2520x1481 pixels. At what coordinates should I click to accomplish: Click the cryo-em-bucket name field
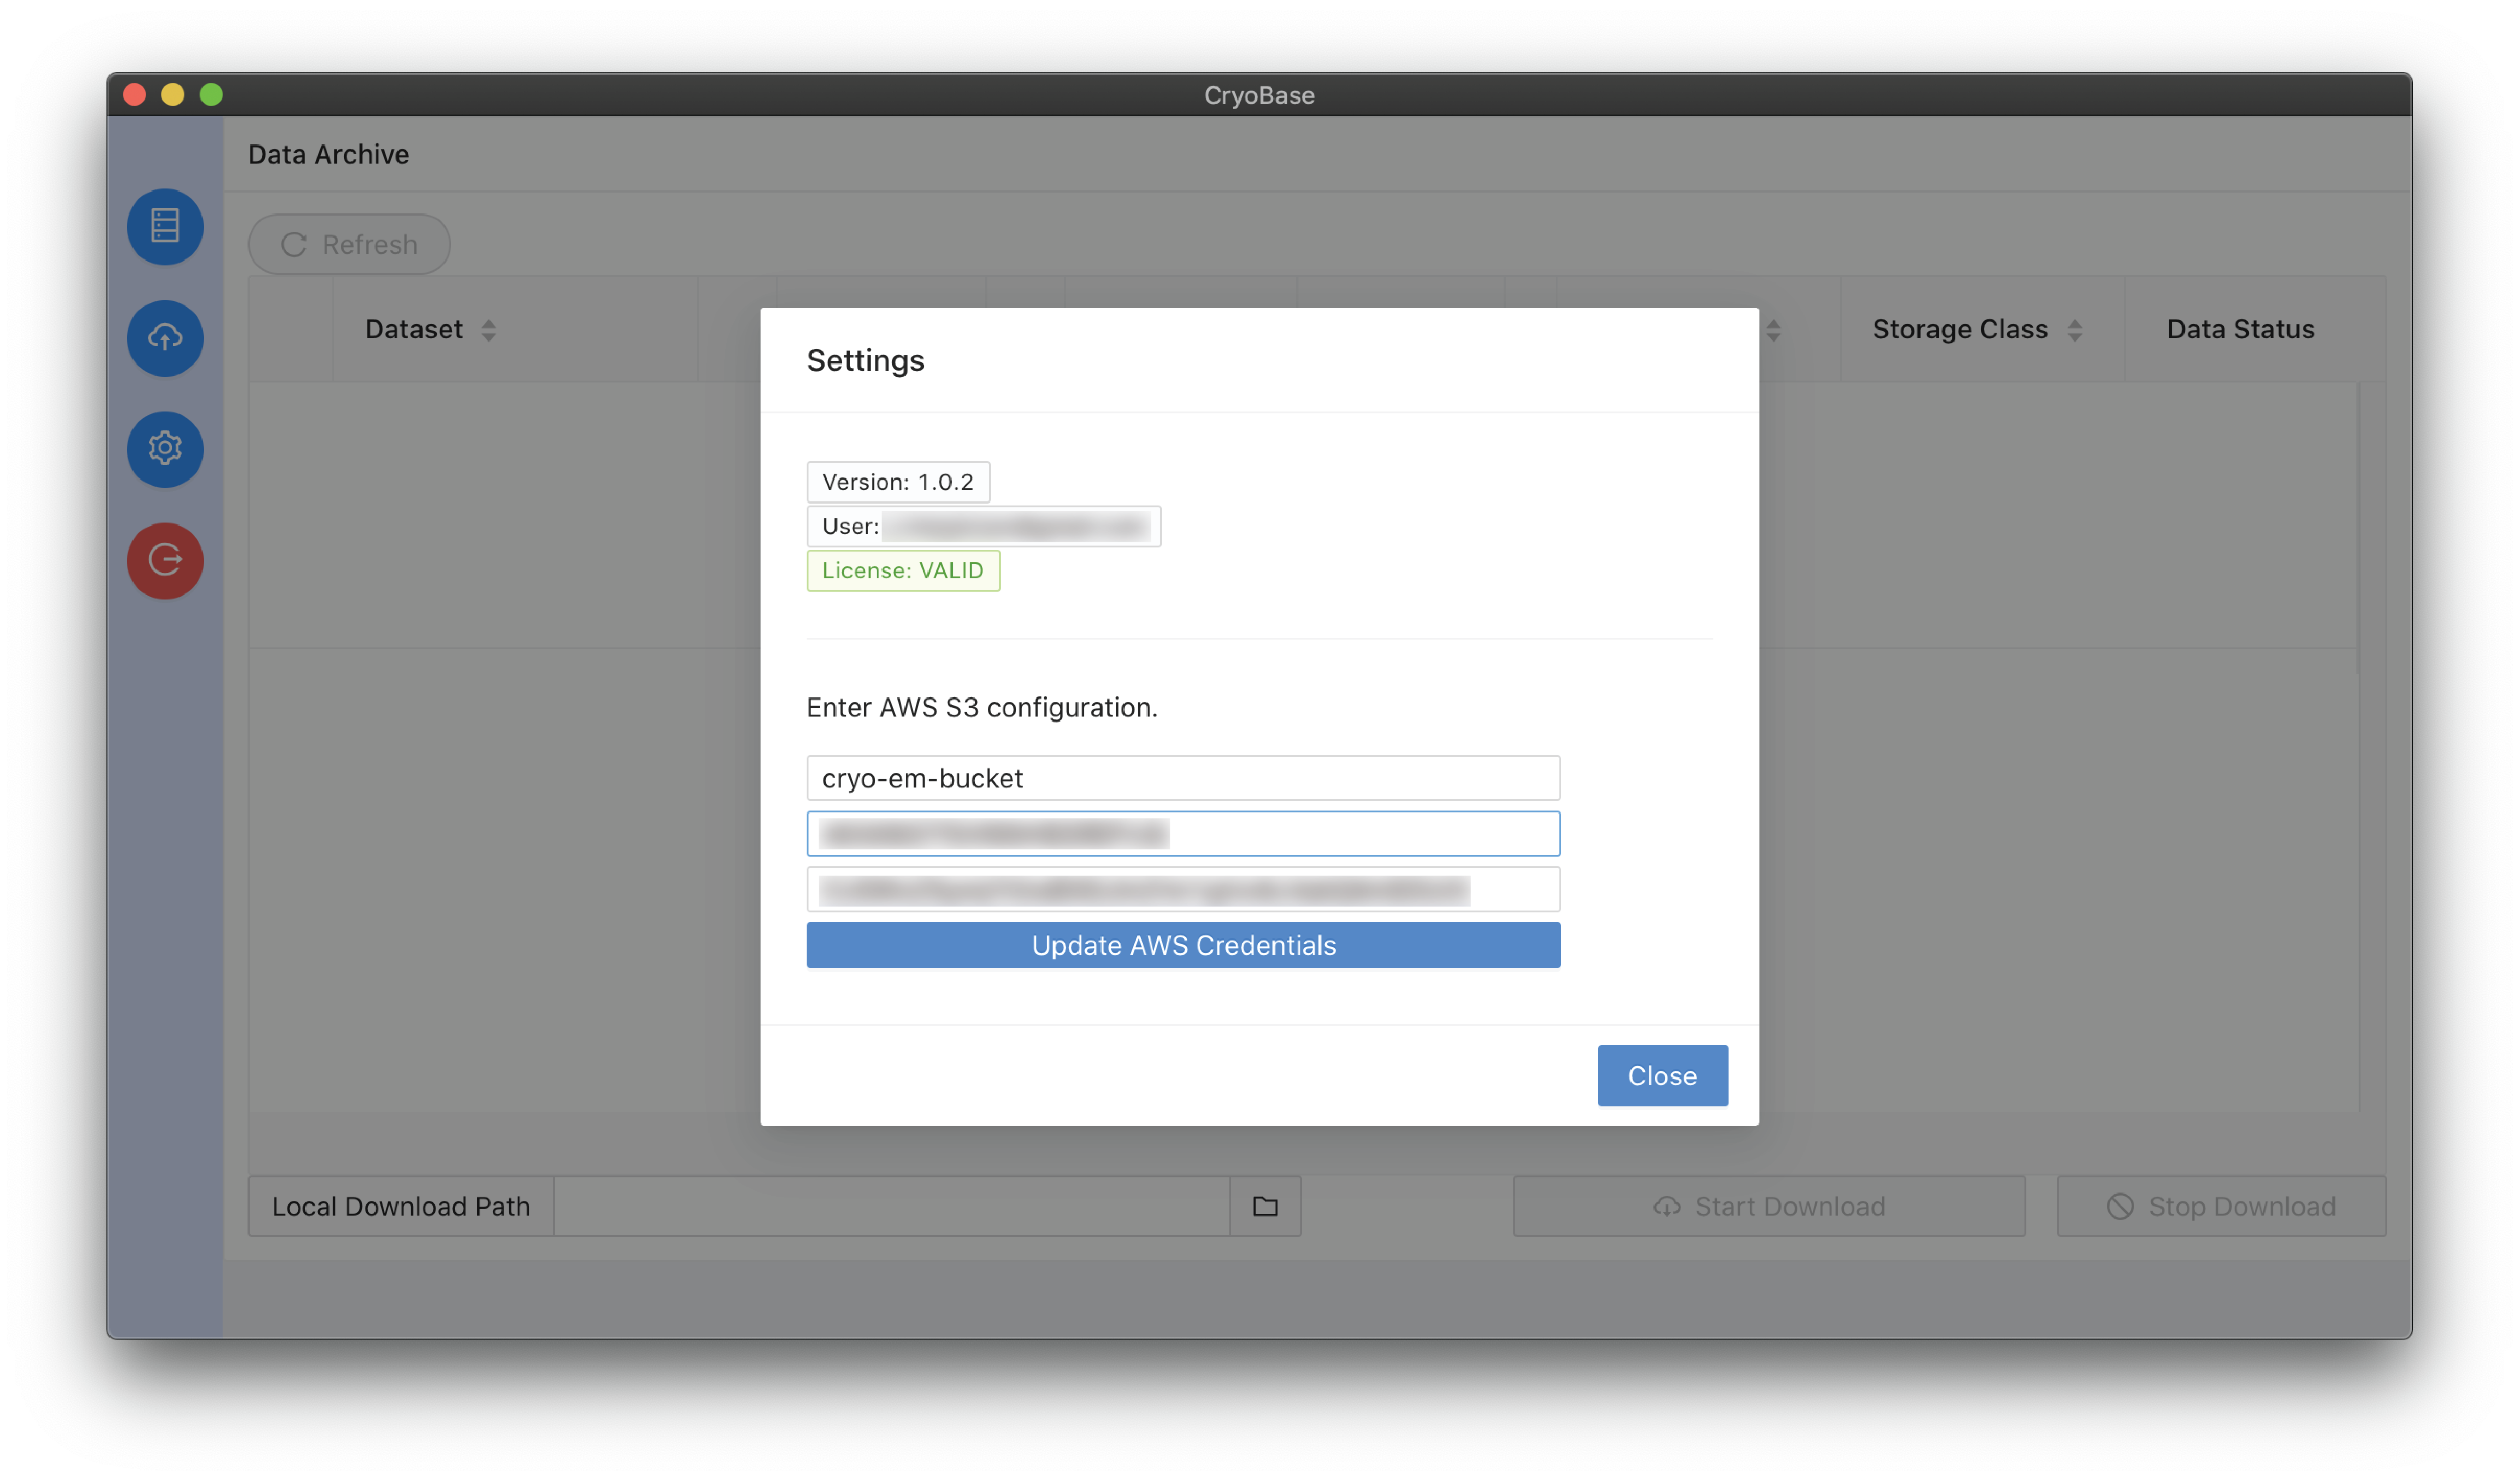click(x=1183, y=778)
